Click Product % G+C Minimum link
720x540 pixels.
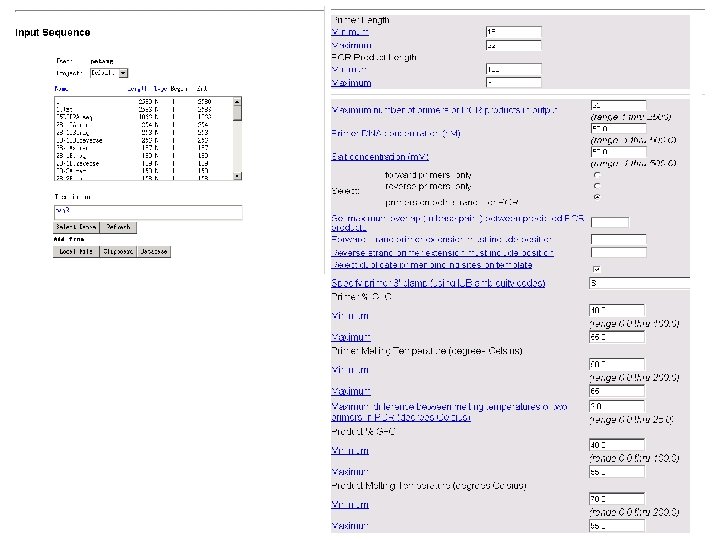click(x=350, y=451)
